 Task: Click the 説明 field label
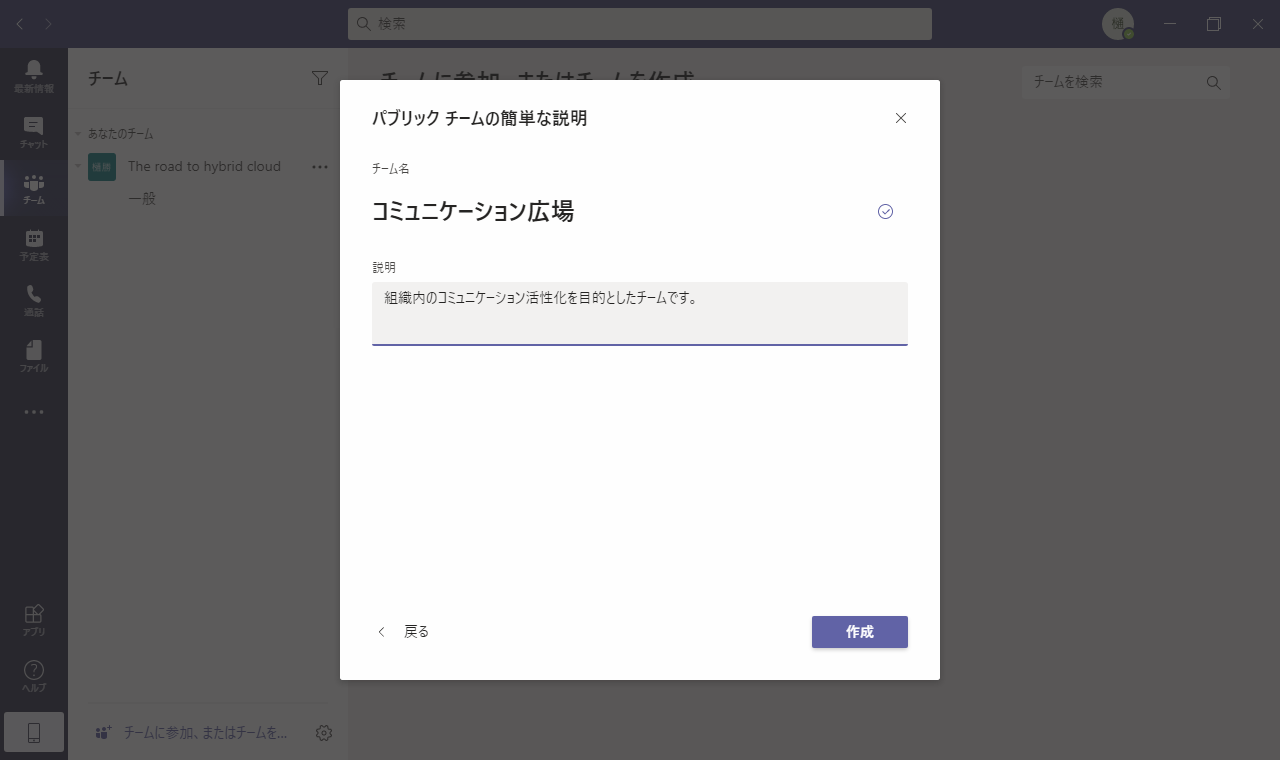point(384,268)
